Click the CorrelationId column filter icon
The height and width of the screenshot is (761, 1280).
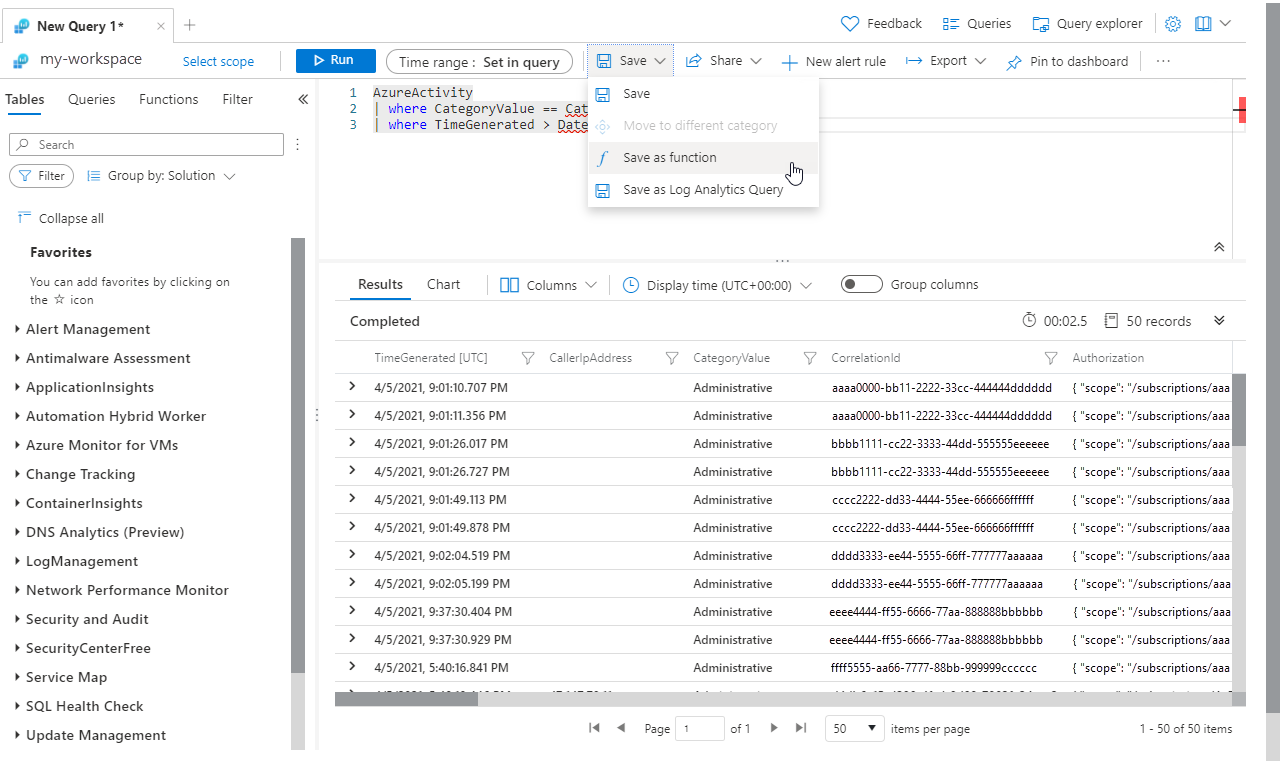1050,358
